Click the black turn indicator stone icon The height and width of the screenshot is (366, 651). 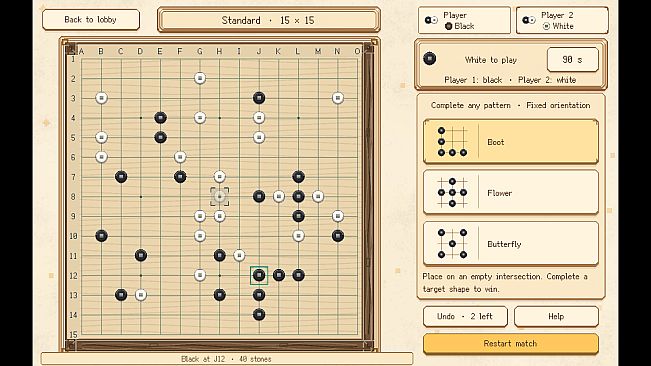click(430, 59)
